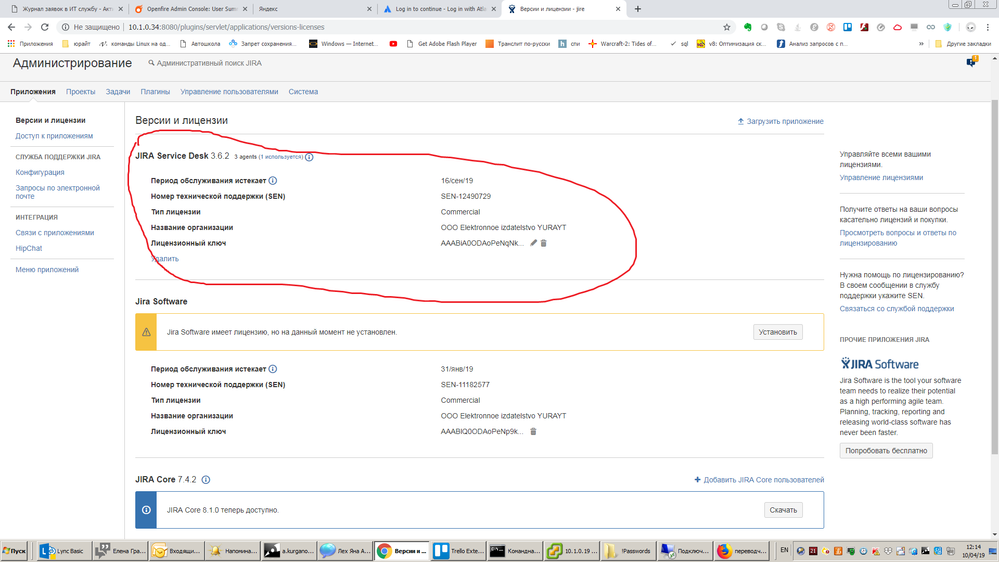Image resolution: width=999 pixels, height=562 pixels.
Task: Click the 1 используется link for Service Desk
Action: [x=280, y=157]
